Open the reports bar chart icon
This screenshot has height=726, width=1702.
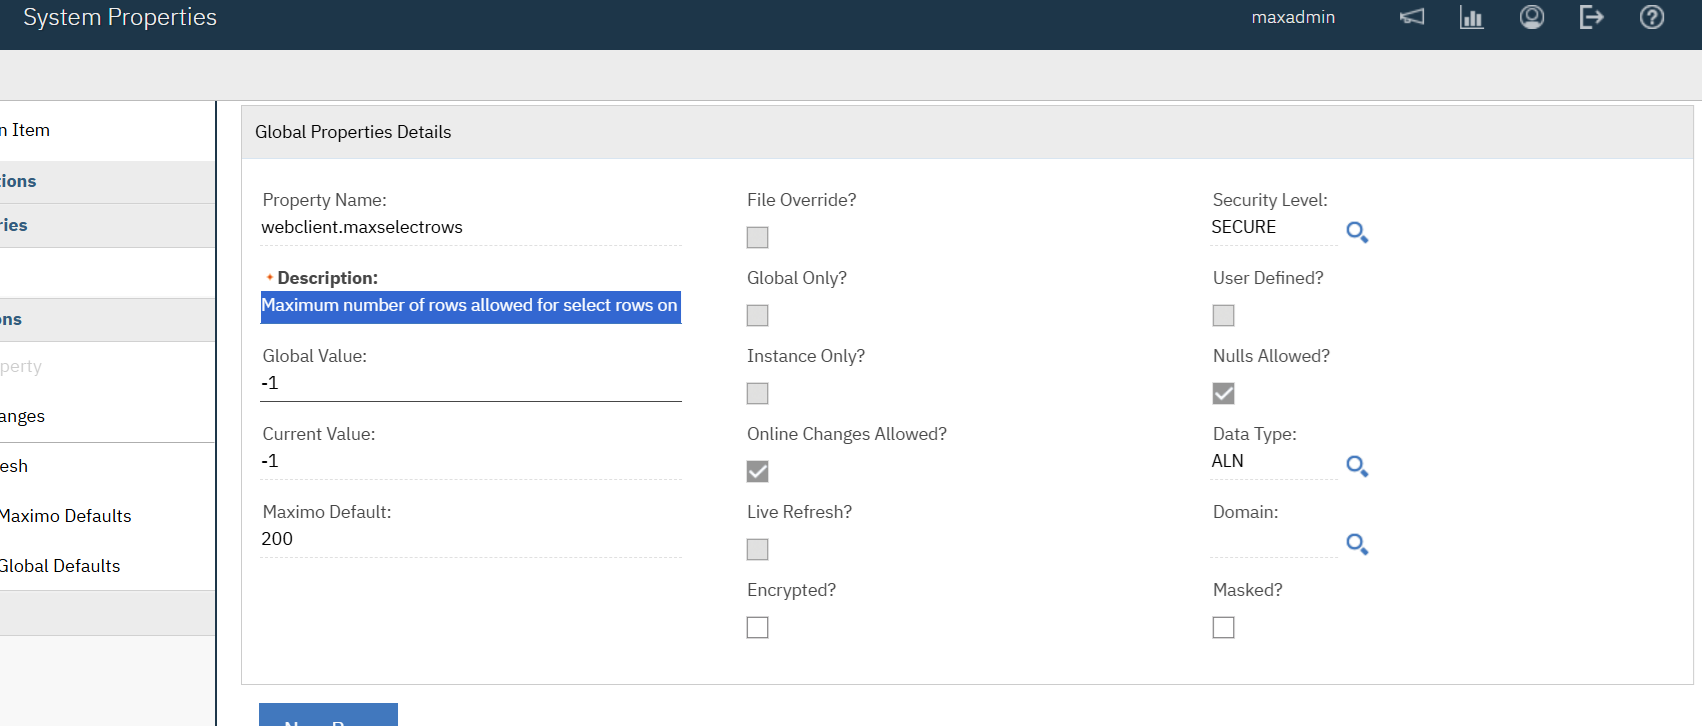point(1471,17)
